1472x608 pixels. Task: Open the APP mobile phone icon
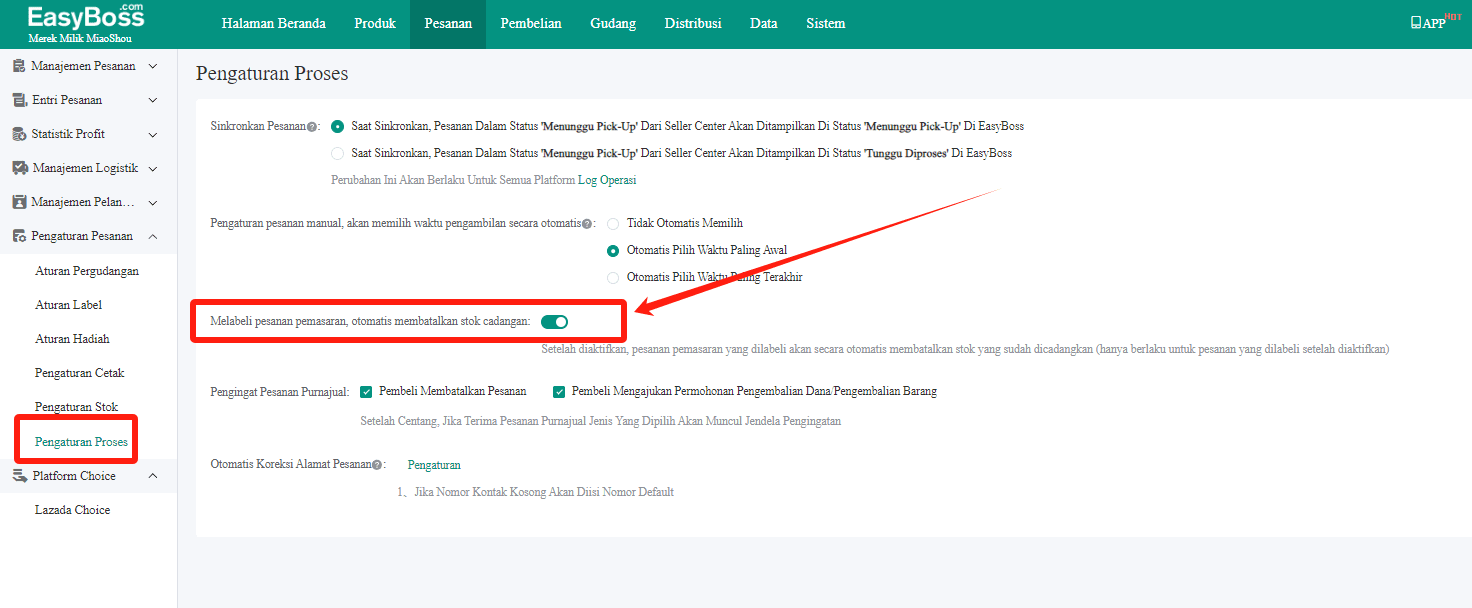tap(1415, 23)
